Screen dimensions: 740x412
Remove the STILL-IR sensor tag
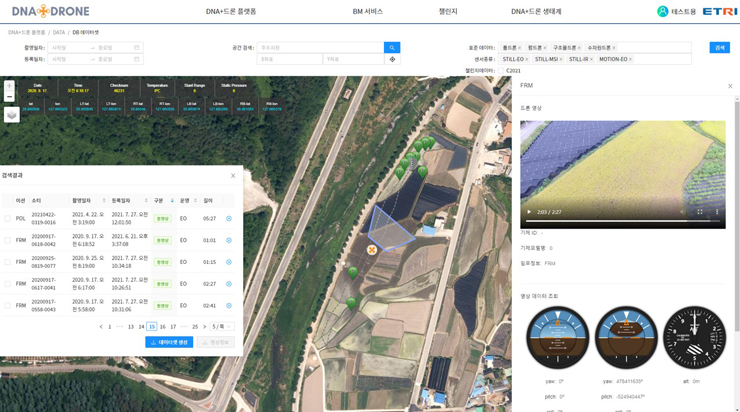click(591, 59)
